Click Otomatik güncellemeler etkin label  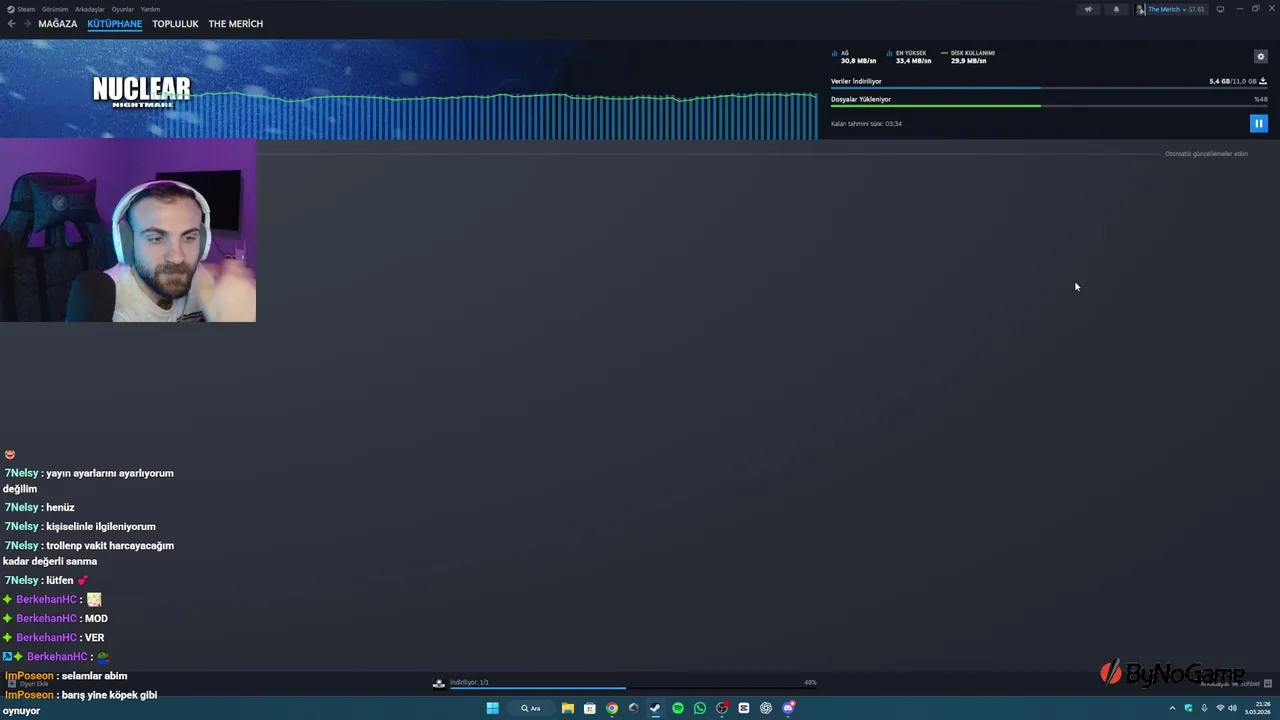point(1206,154)
